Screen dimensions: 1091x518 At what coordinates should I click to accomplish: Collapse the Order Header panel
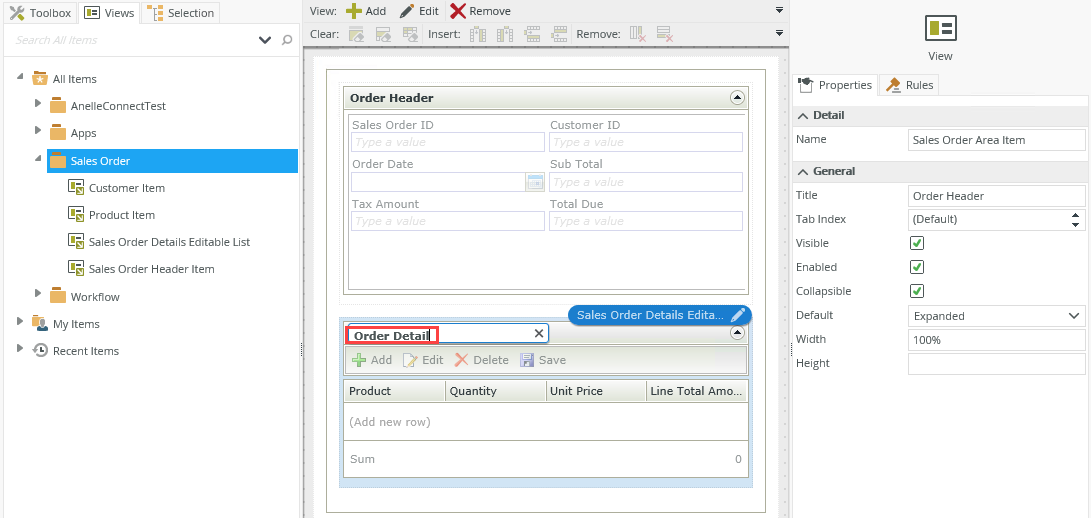pos(737,98)
